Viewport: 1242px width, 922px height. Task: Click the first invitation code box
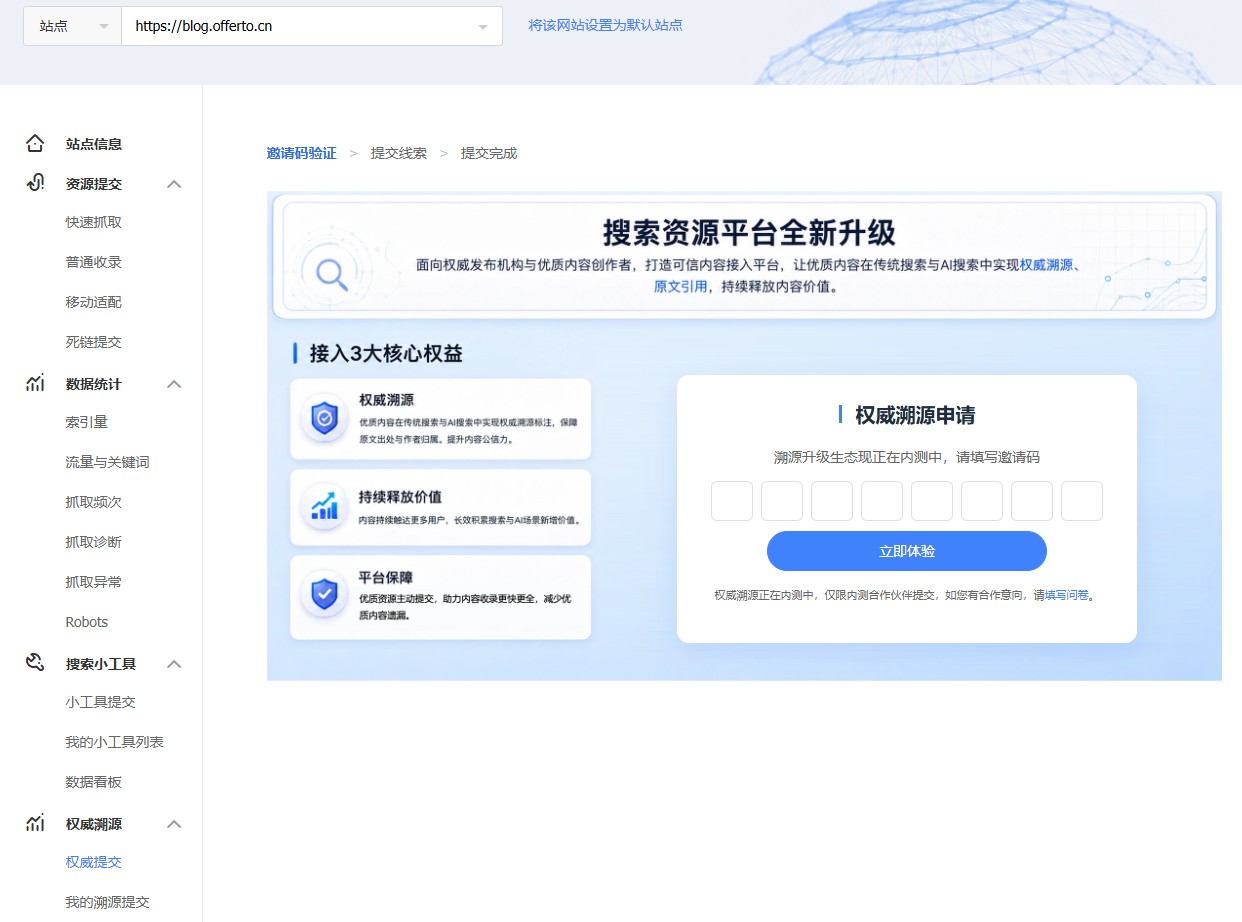point(732,501)
